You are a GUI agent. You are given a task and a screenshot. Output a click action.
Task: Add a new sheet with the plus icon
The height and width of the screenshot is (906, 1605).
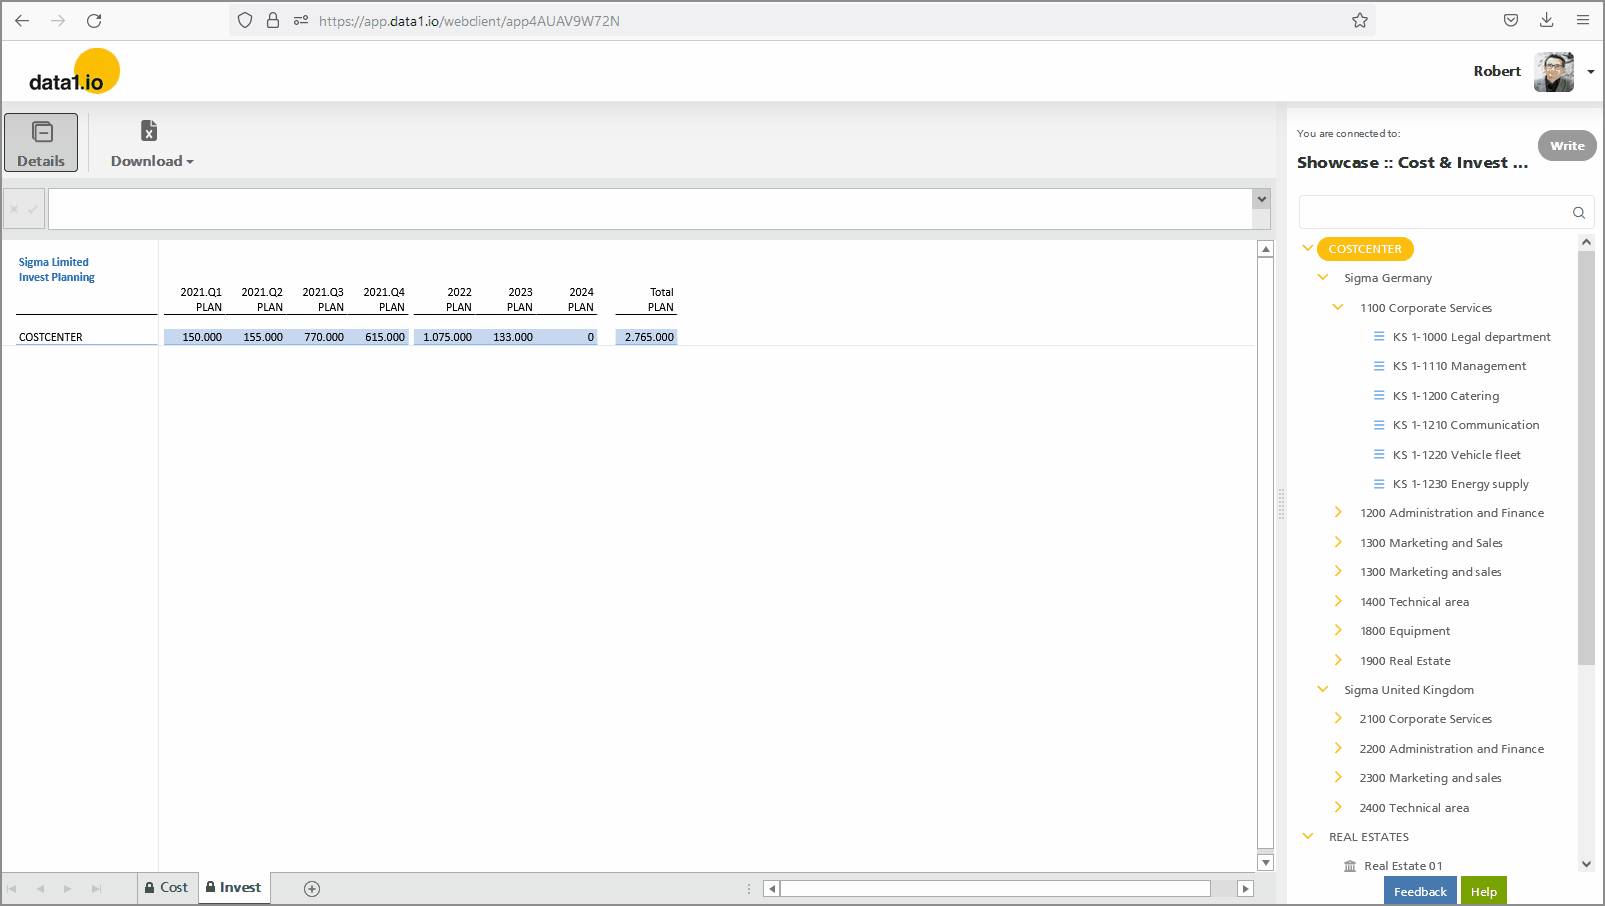click(x=310, y=888)
